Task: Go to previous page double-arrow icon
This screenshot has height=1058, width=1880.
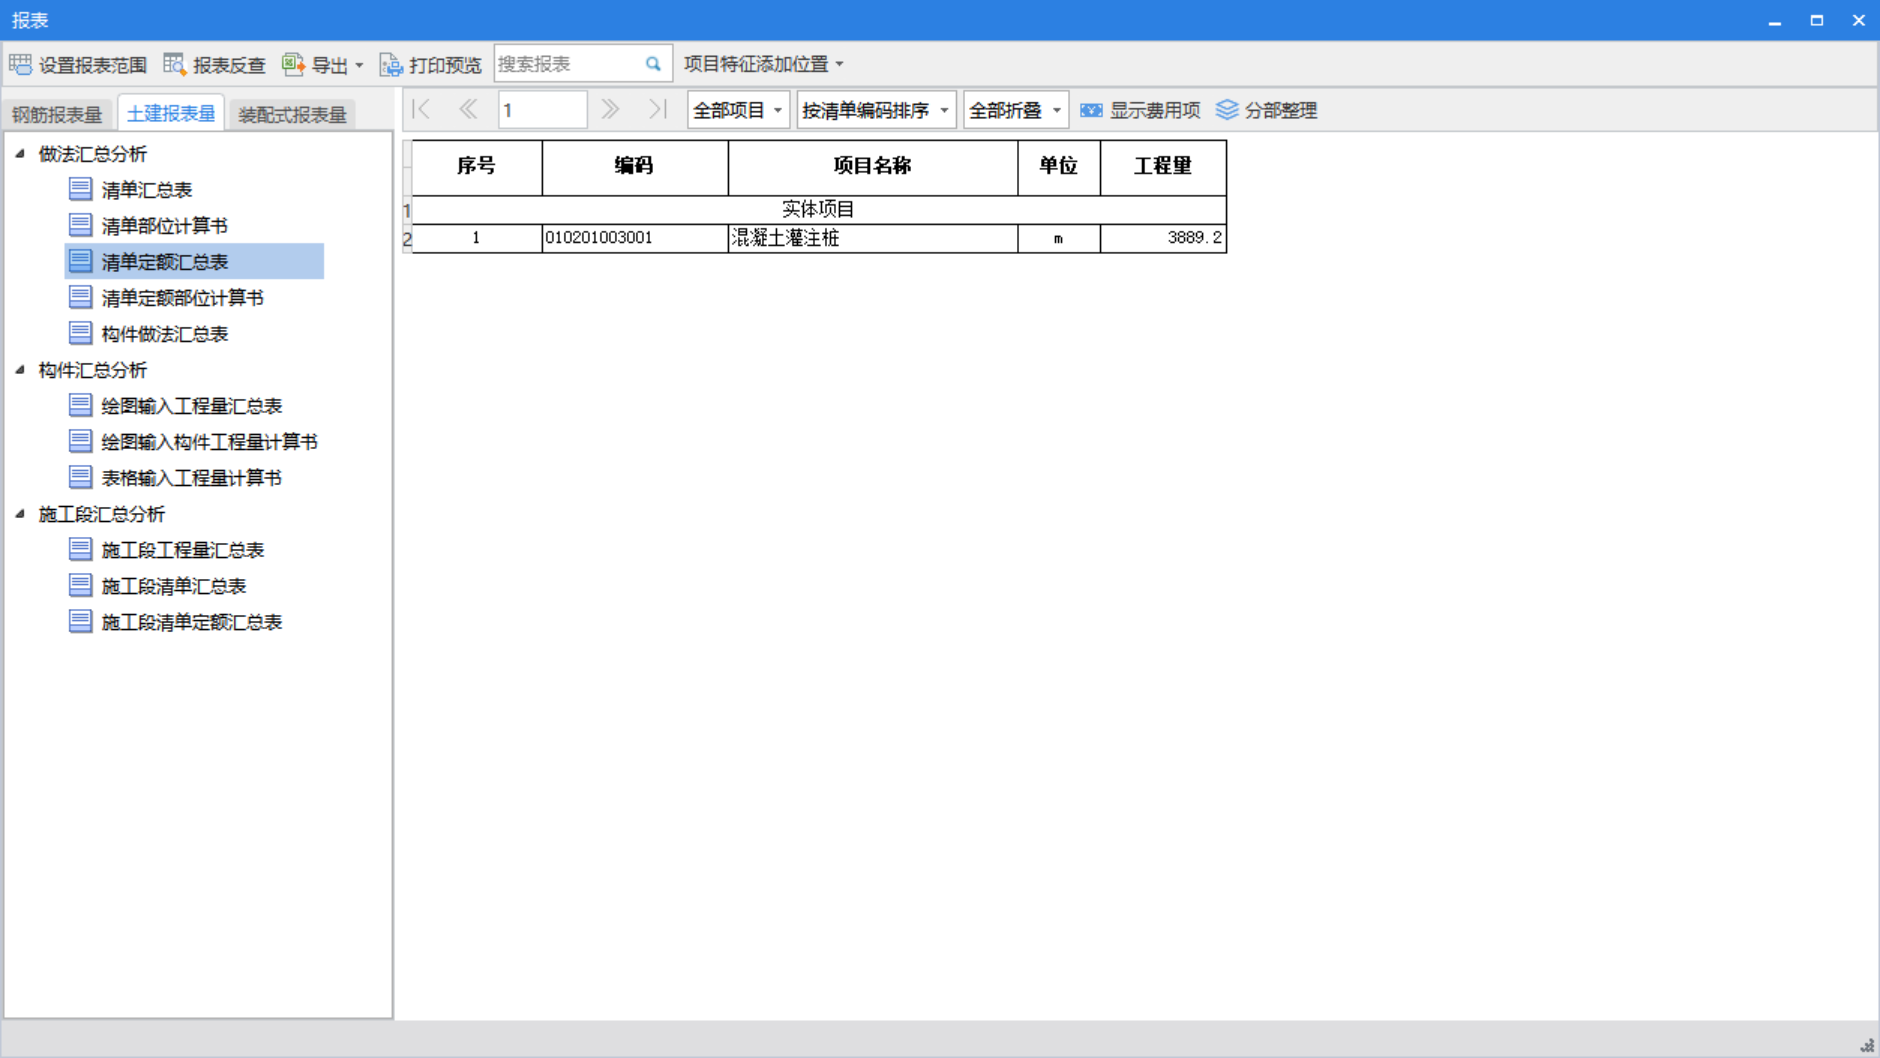Action: pyautogui.click(x=467, y=109)
